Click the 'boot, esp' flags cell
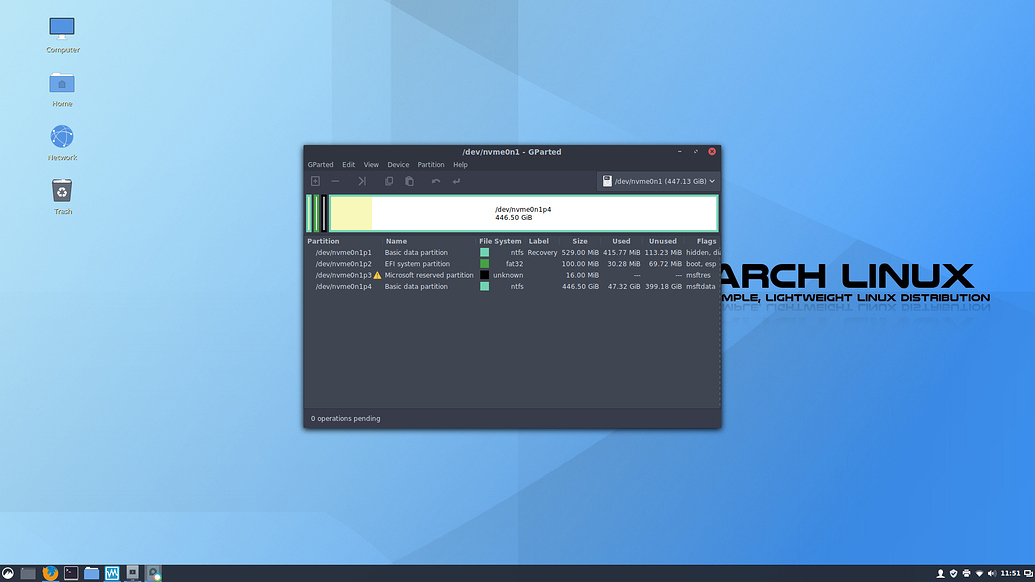This screenshot has width=1035, height=582. pyautogui.click(x=701, y=264)
